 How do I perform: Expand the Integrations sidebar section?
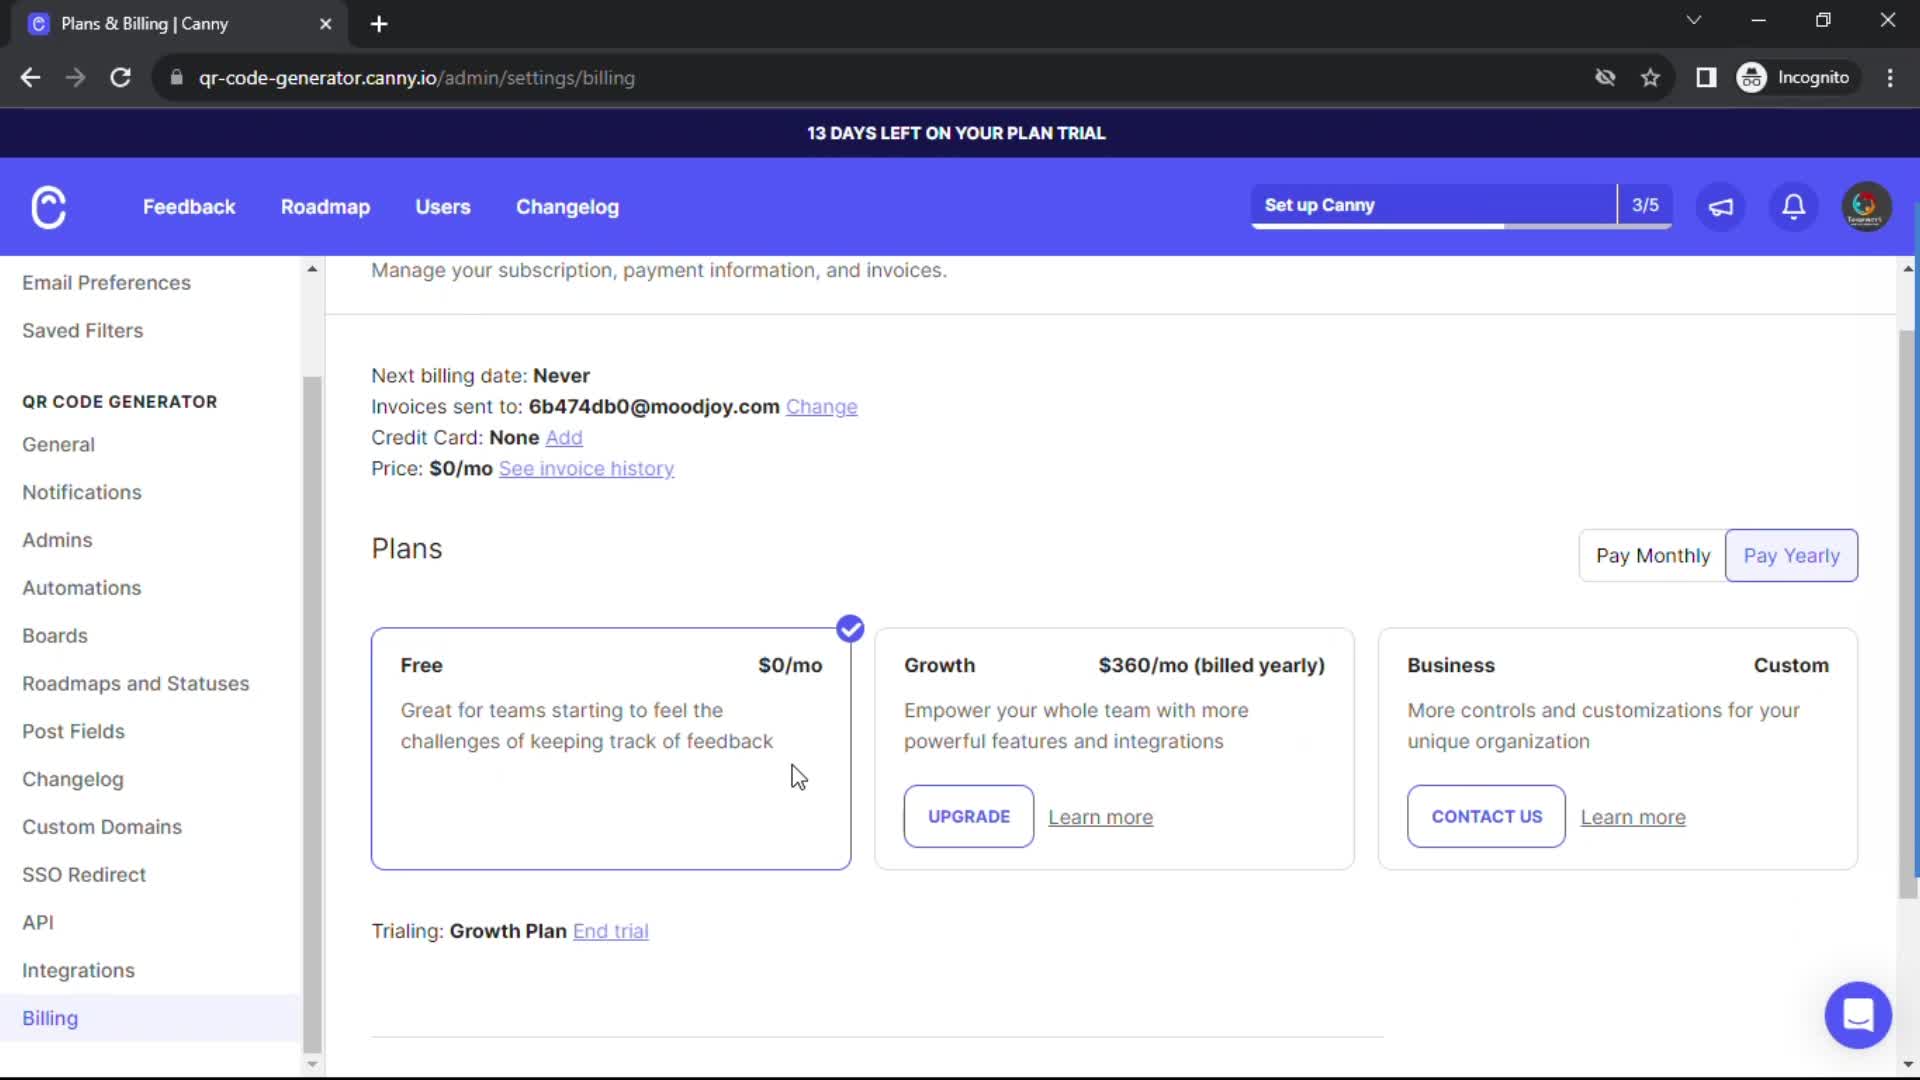point(79,969)
